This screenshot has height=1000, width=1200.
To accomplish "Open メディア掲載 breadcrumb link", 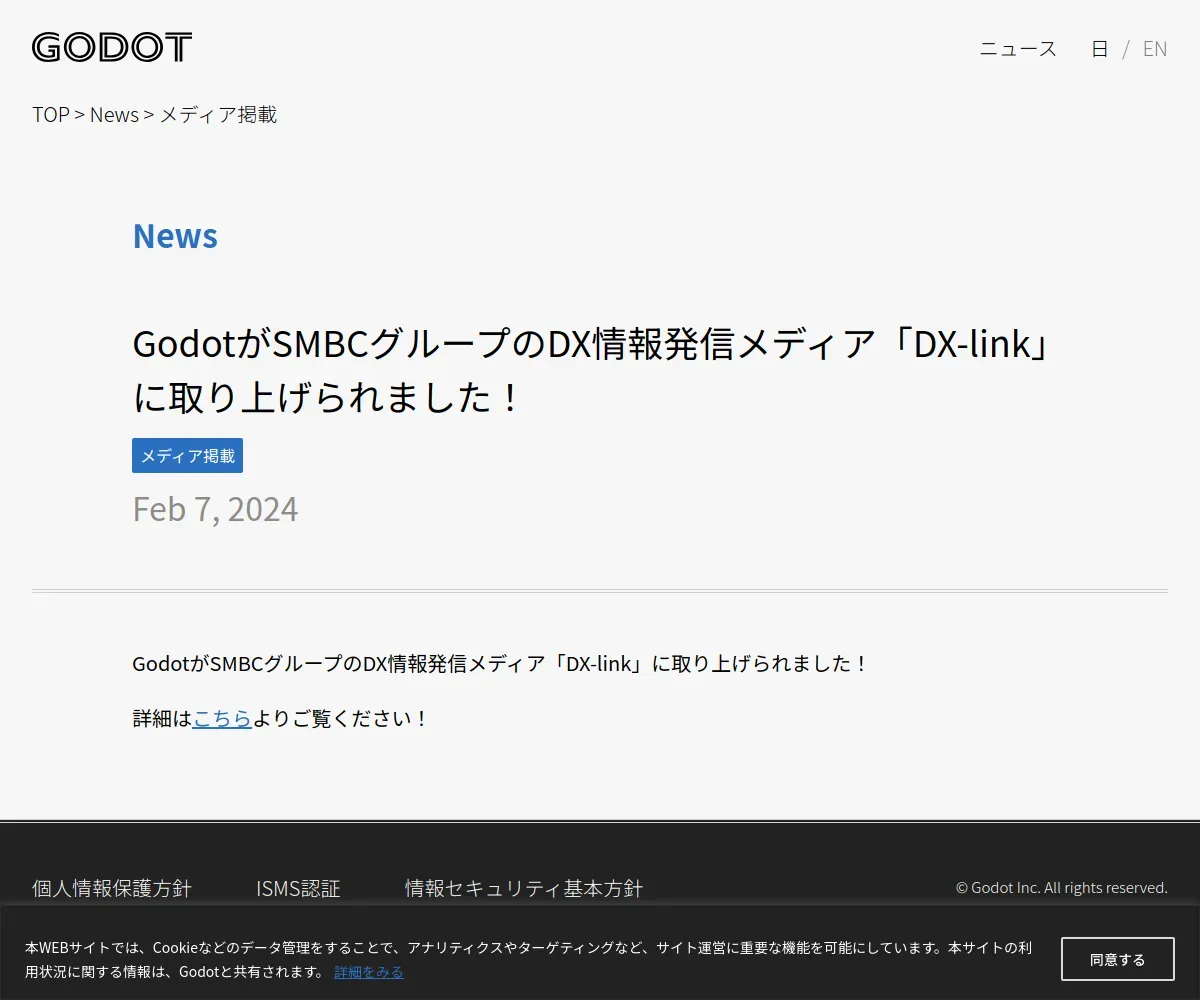I will point(218,114).
